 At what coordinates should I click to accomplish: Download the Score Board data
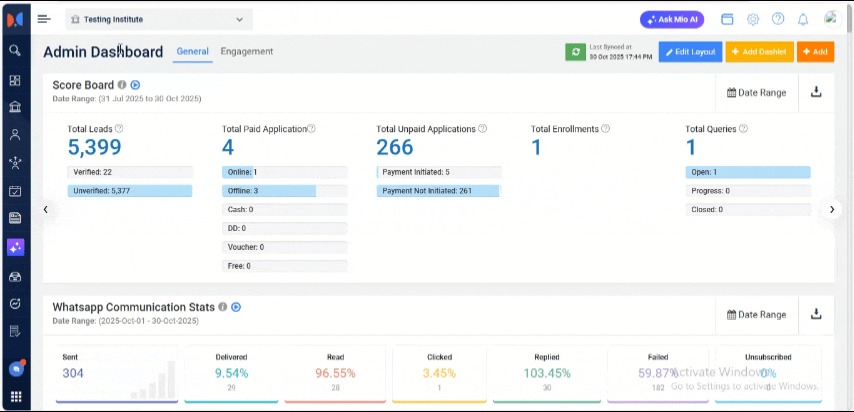click(816, 92)
